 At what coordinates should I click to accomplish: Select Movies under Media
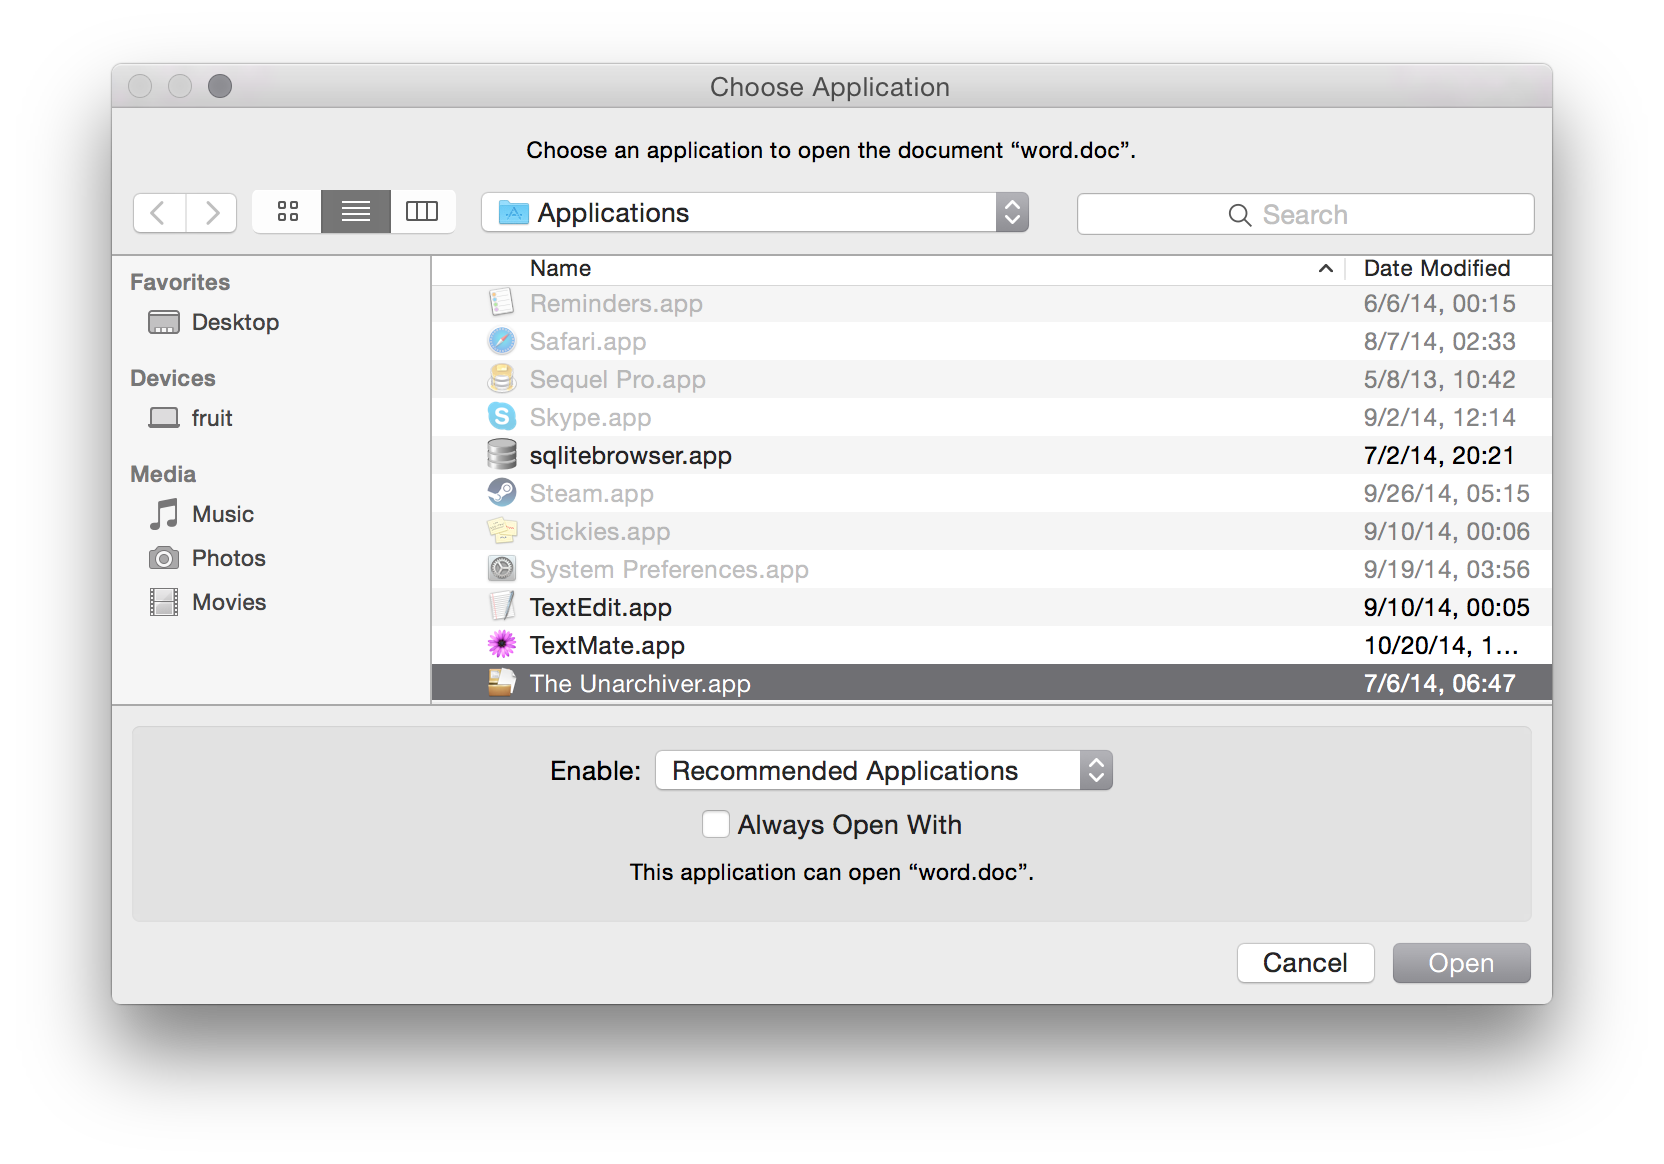click(x=229, y=602)
